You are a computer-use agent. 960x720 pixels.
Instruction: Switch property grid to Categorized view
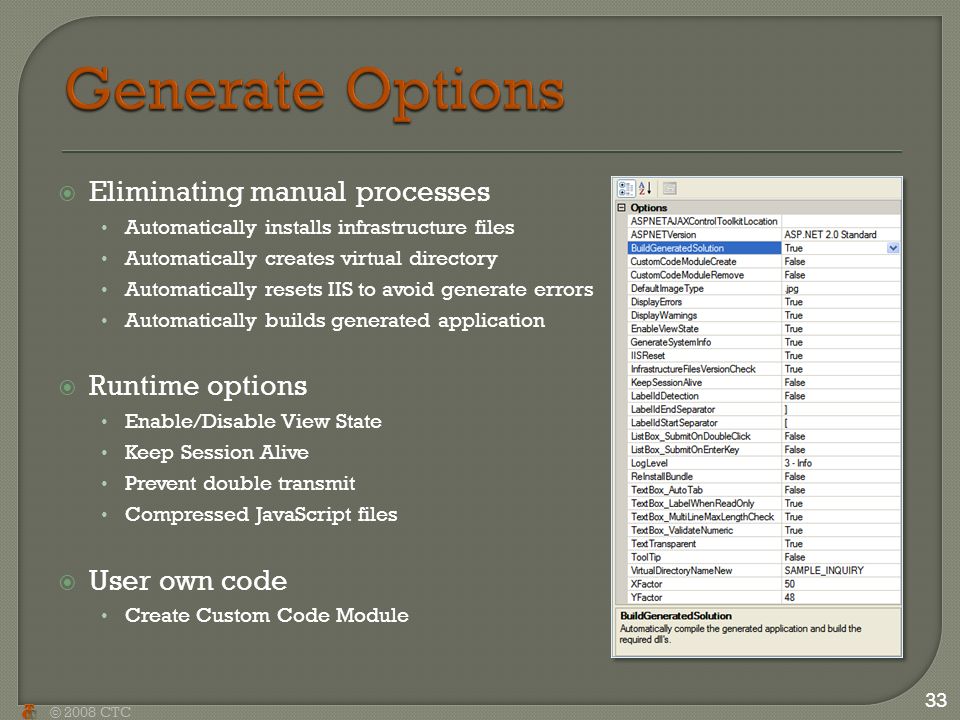626,189
